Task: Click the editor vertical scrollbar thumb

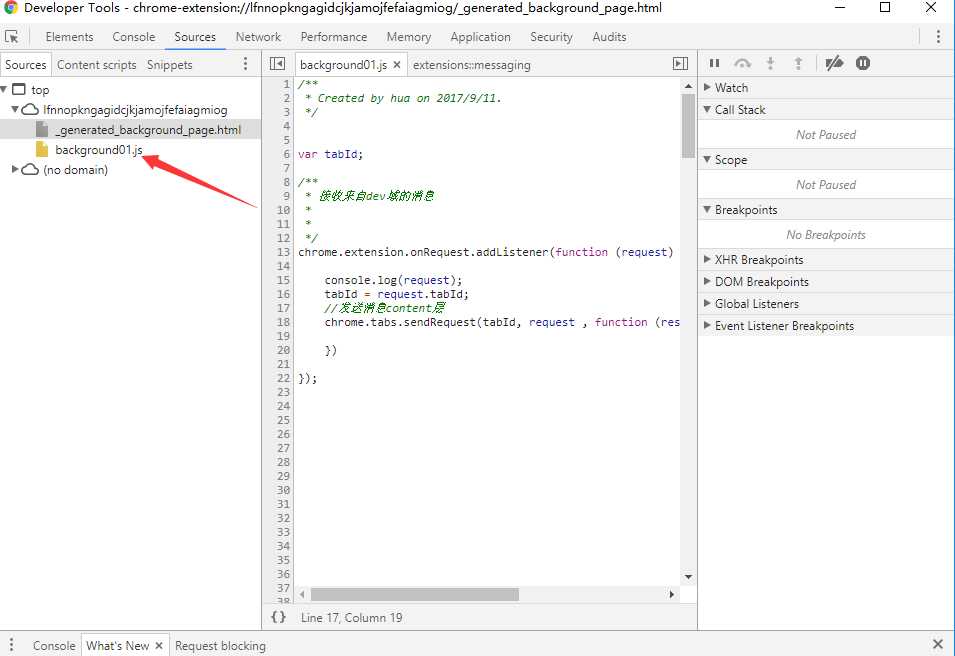Action: pyautogui.click(x=688, y=125)
